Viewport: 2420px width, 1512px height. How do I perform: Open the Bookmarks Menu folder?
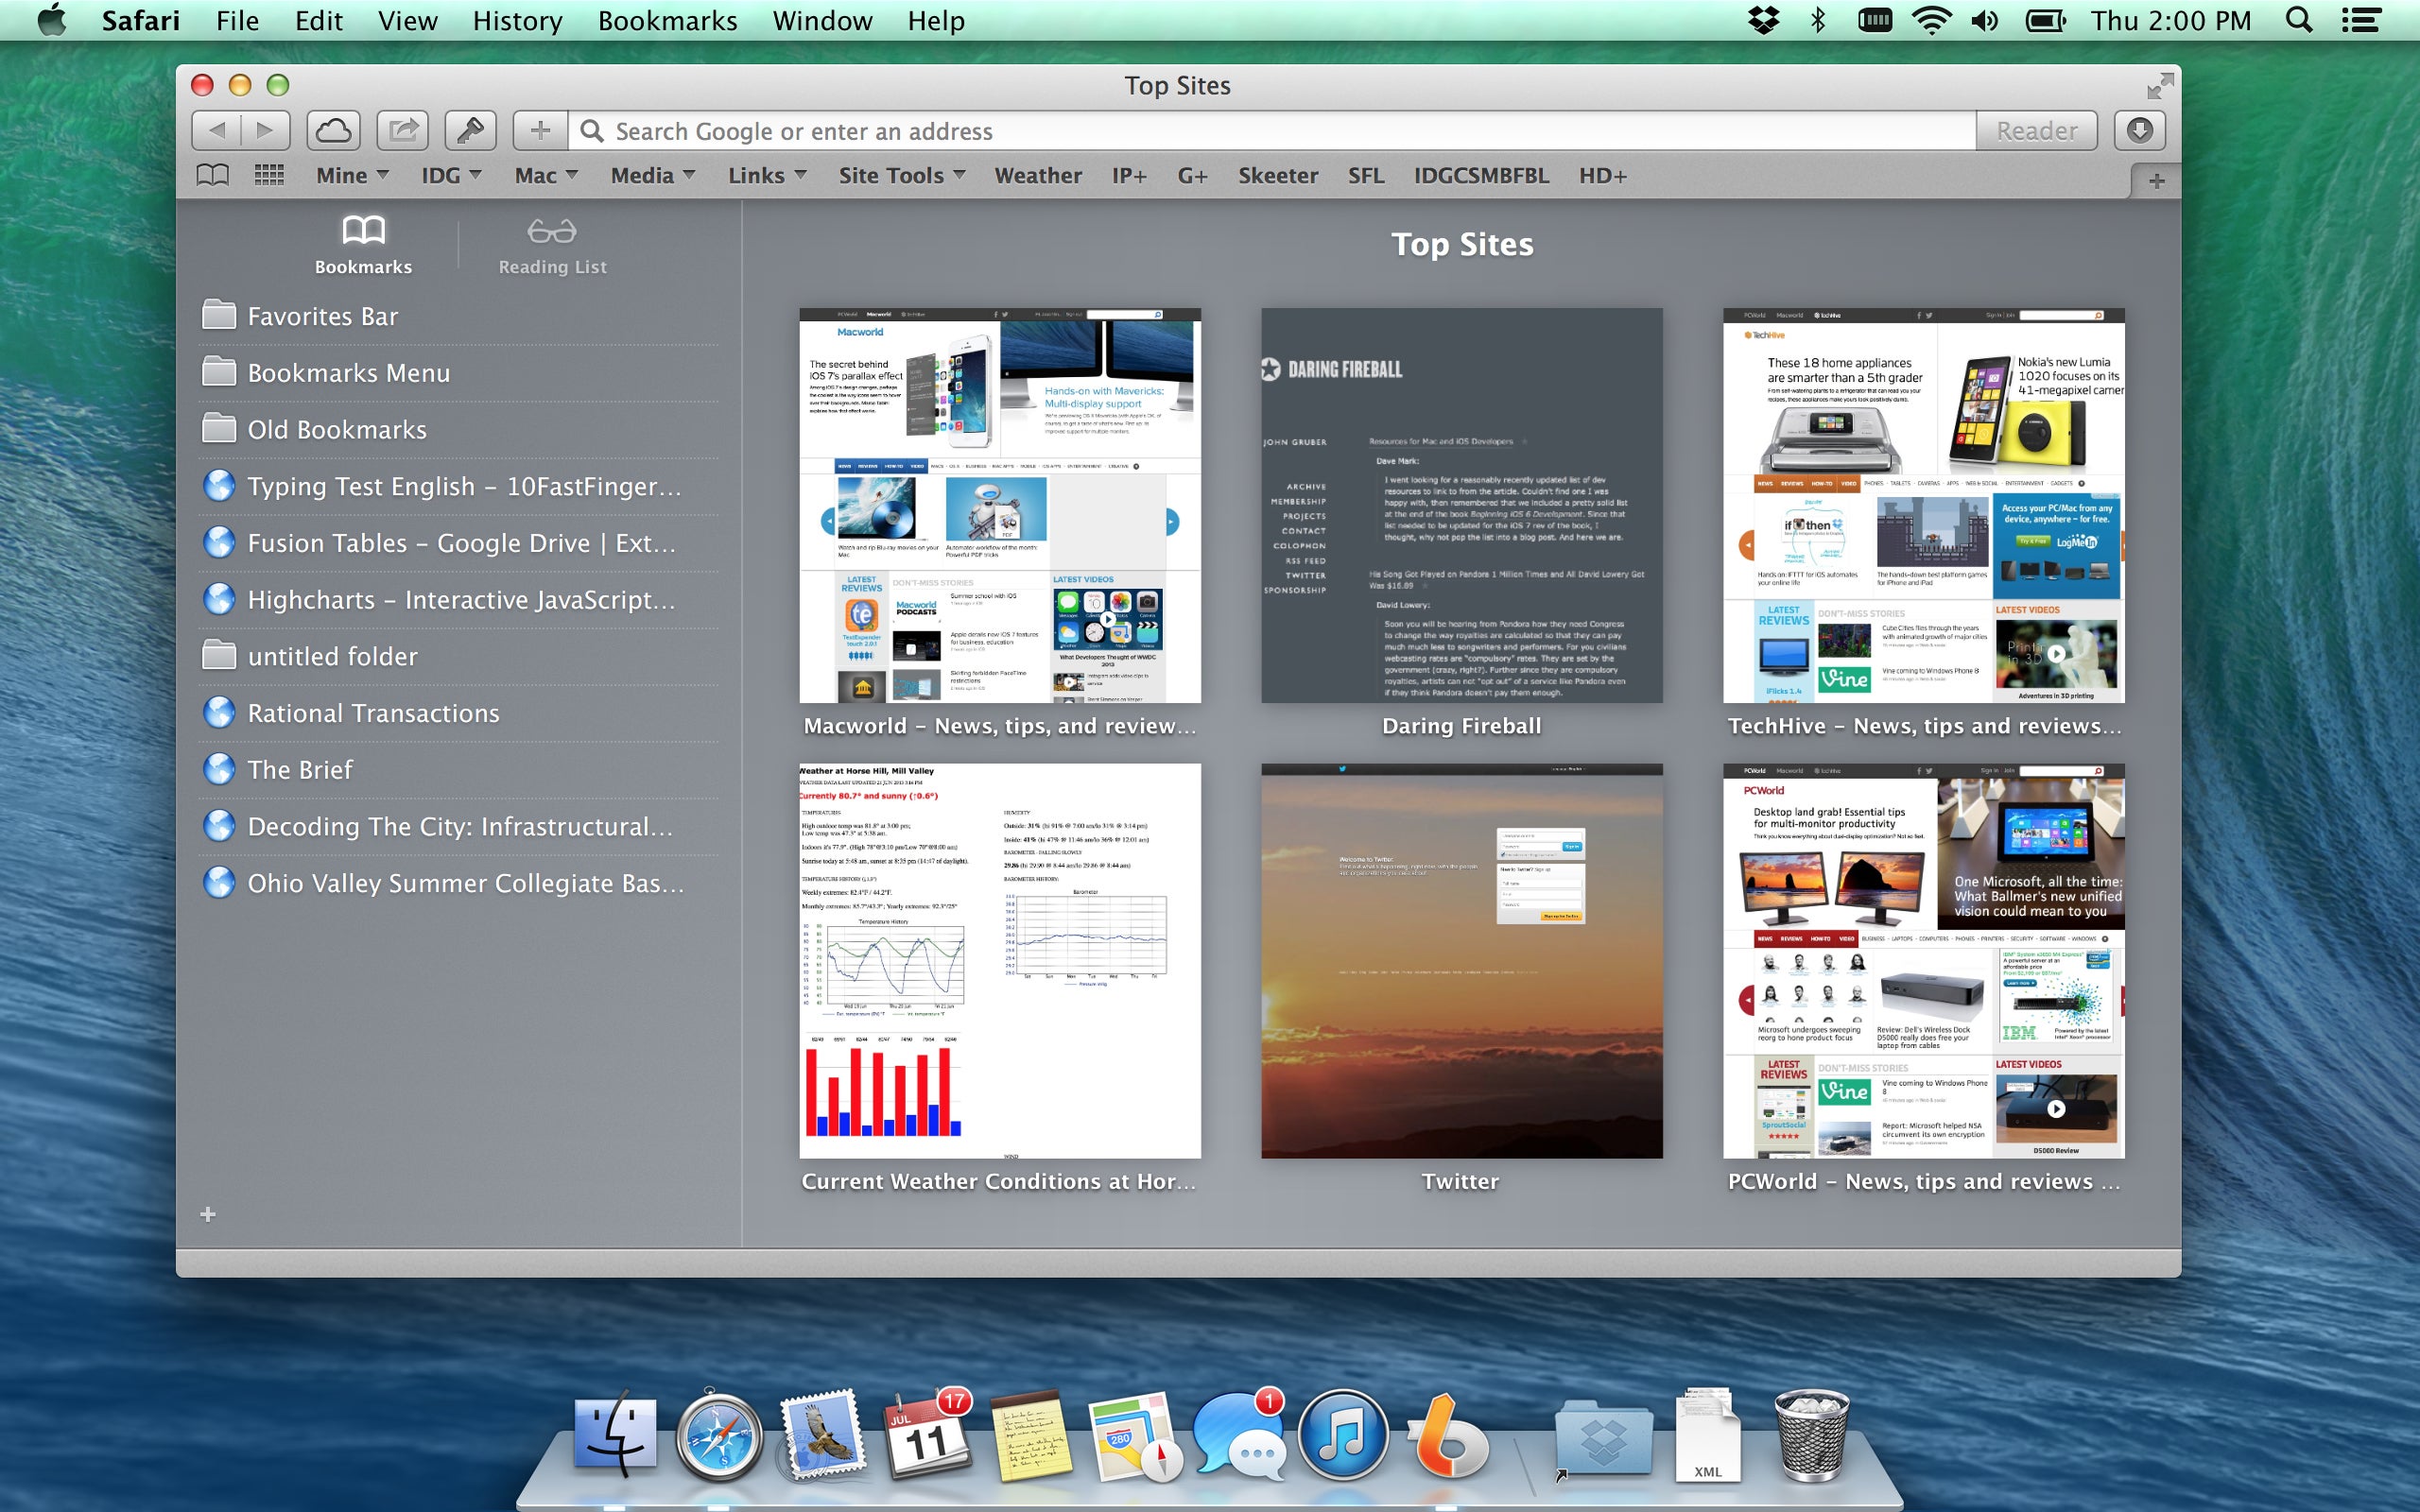(458, 373)
